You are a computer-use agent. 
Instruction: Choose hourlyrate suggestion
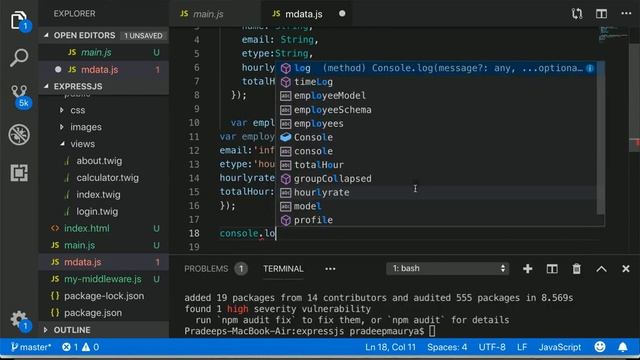(x=437, y=192)
